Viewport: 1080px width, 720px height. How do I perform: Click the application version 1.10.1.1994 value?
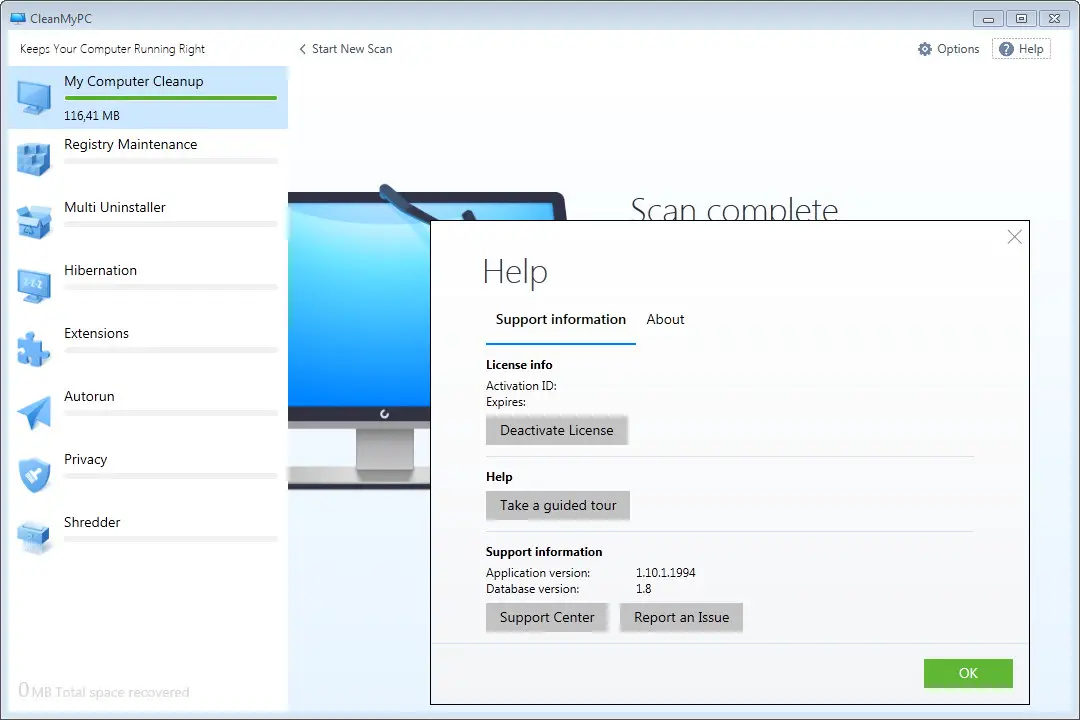665,573
